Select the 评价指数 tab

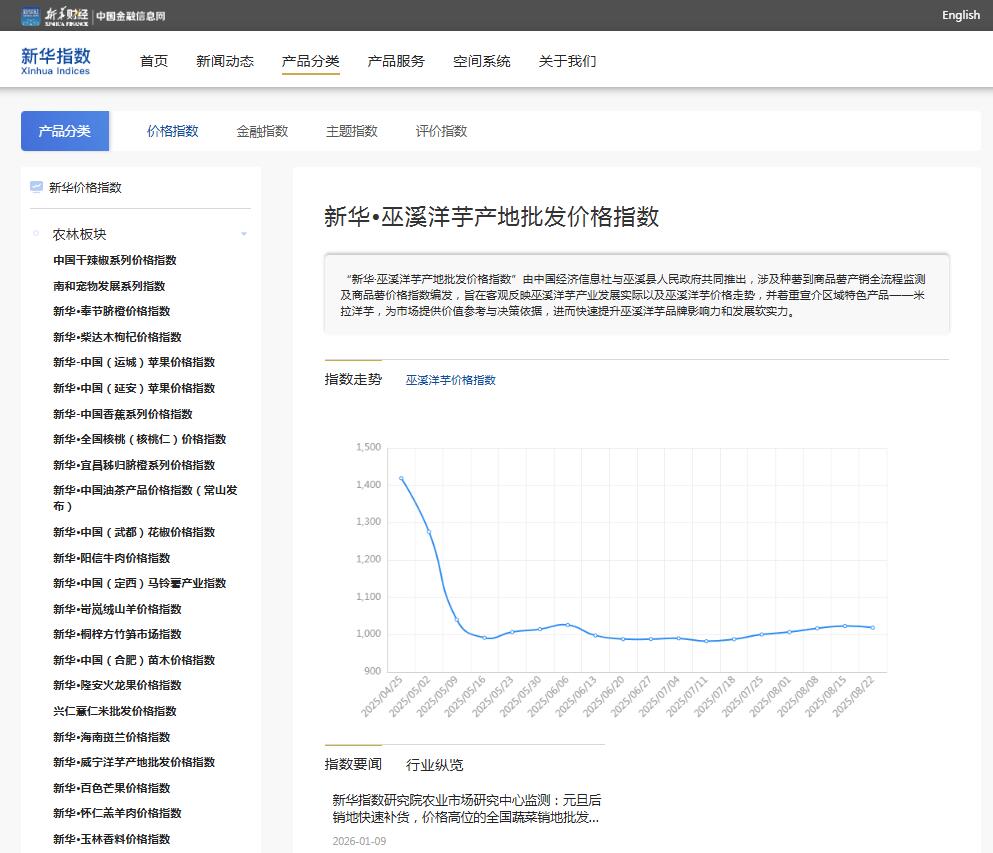point(441,131)
